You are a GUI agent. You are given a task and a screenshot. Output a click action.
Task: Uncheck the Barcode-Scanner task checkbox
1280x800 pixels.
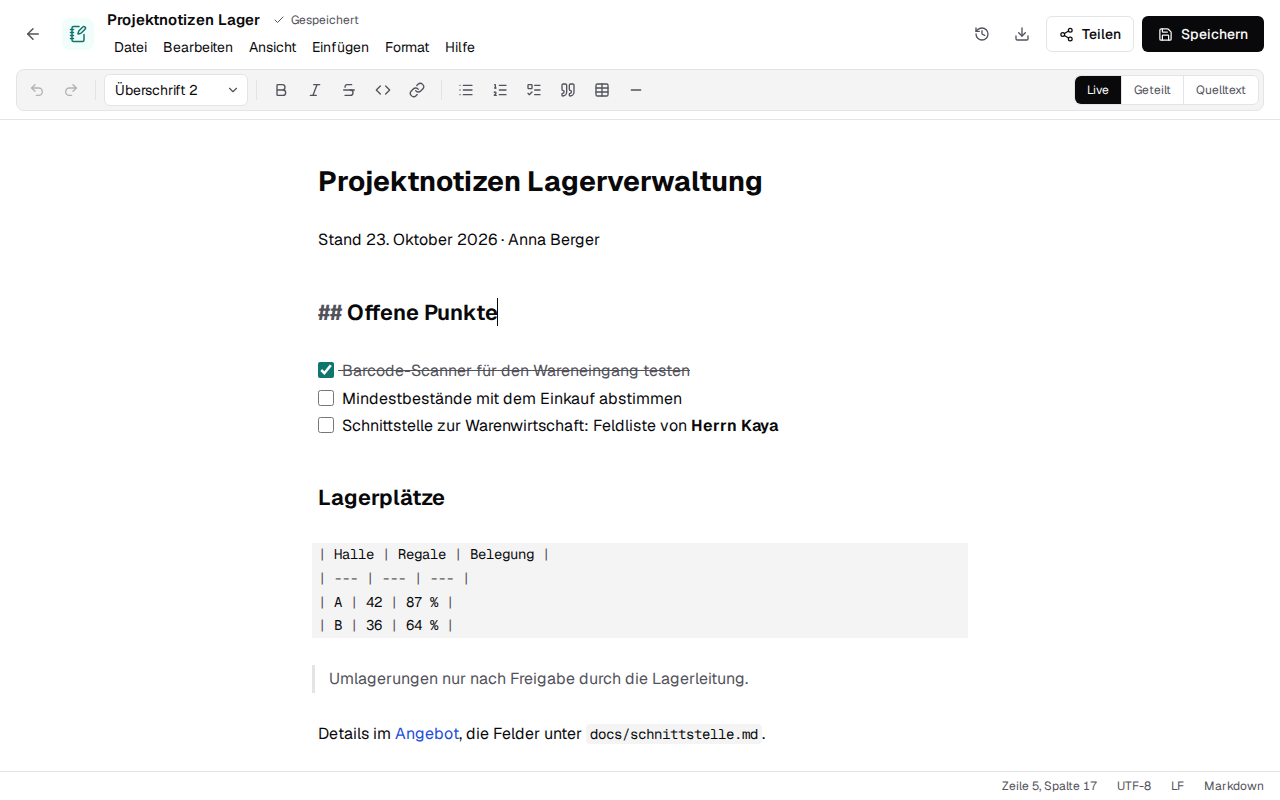pos(326,370)
